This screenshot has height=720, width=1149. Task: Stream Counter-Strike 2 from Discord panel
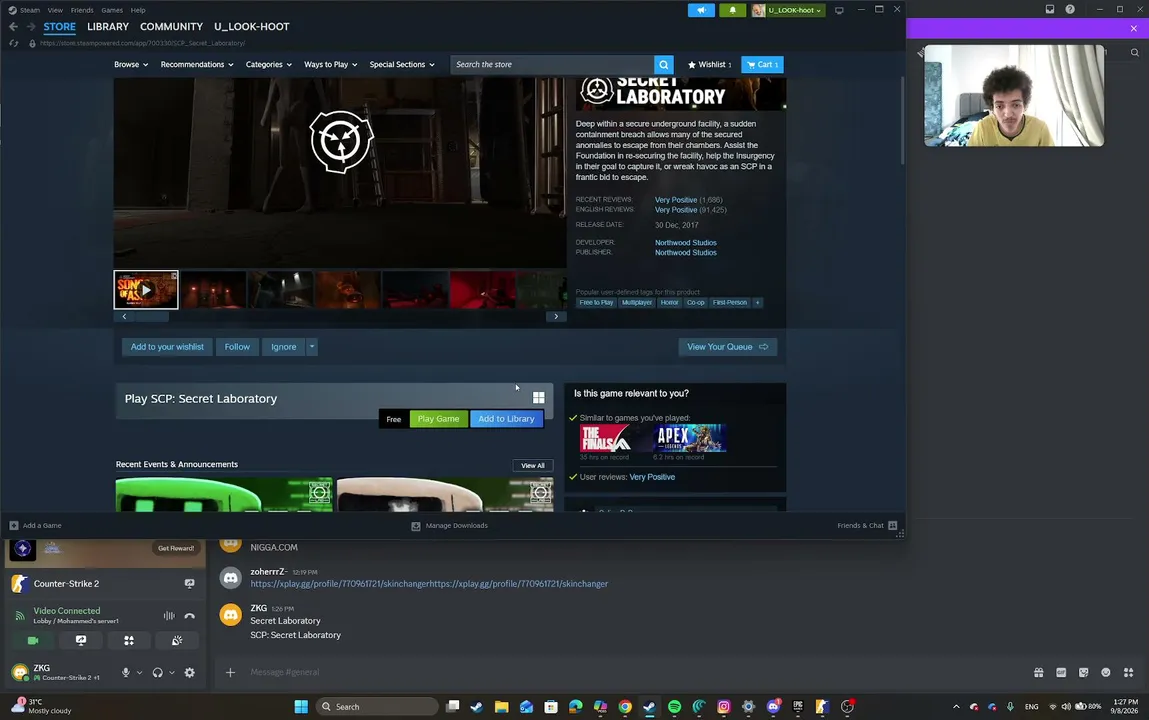point(190,584)
